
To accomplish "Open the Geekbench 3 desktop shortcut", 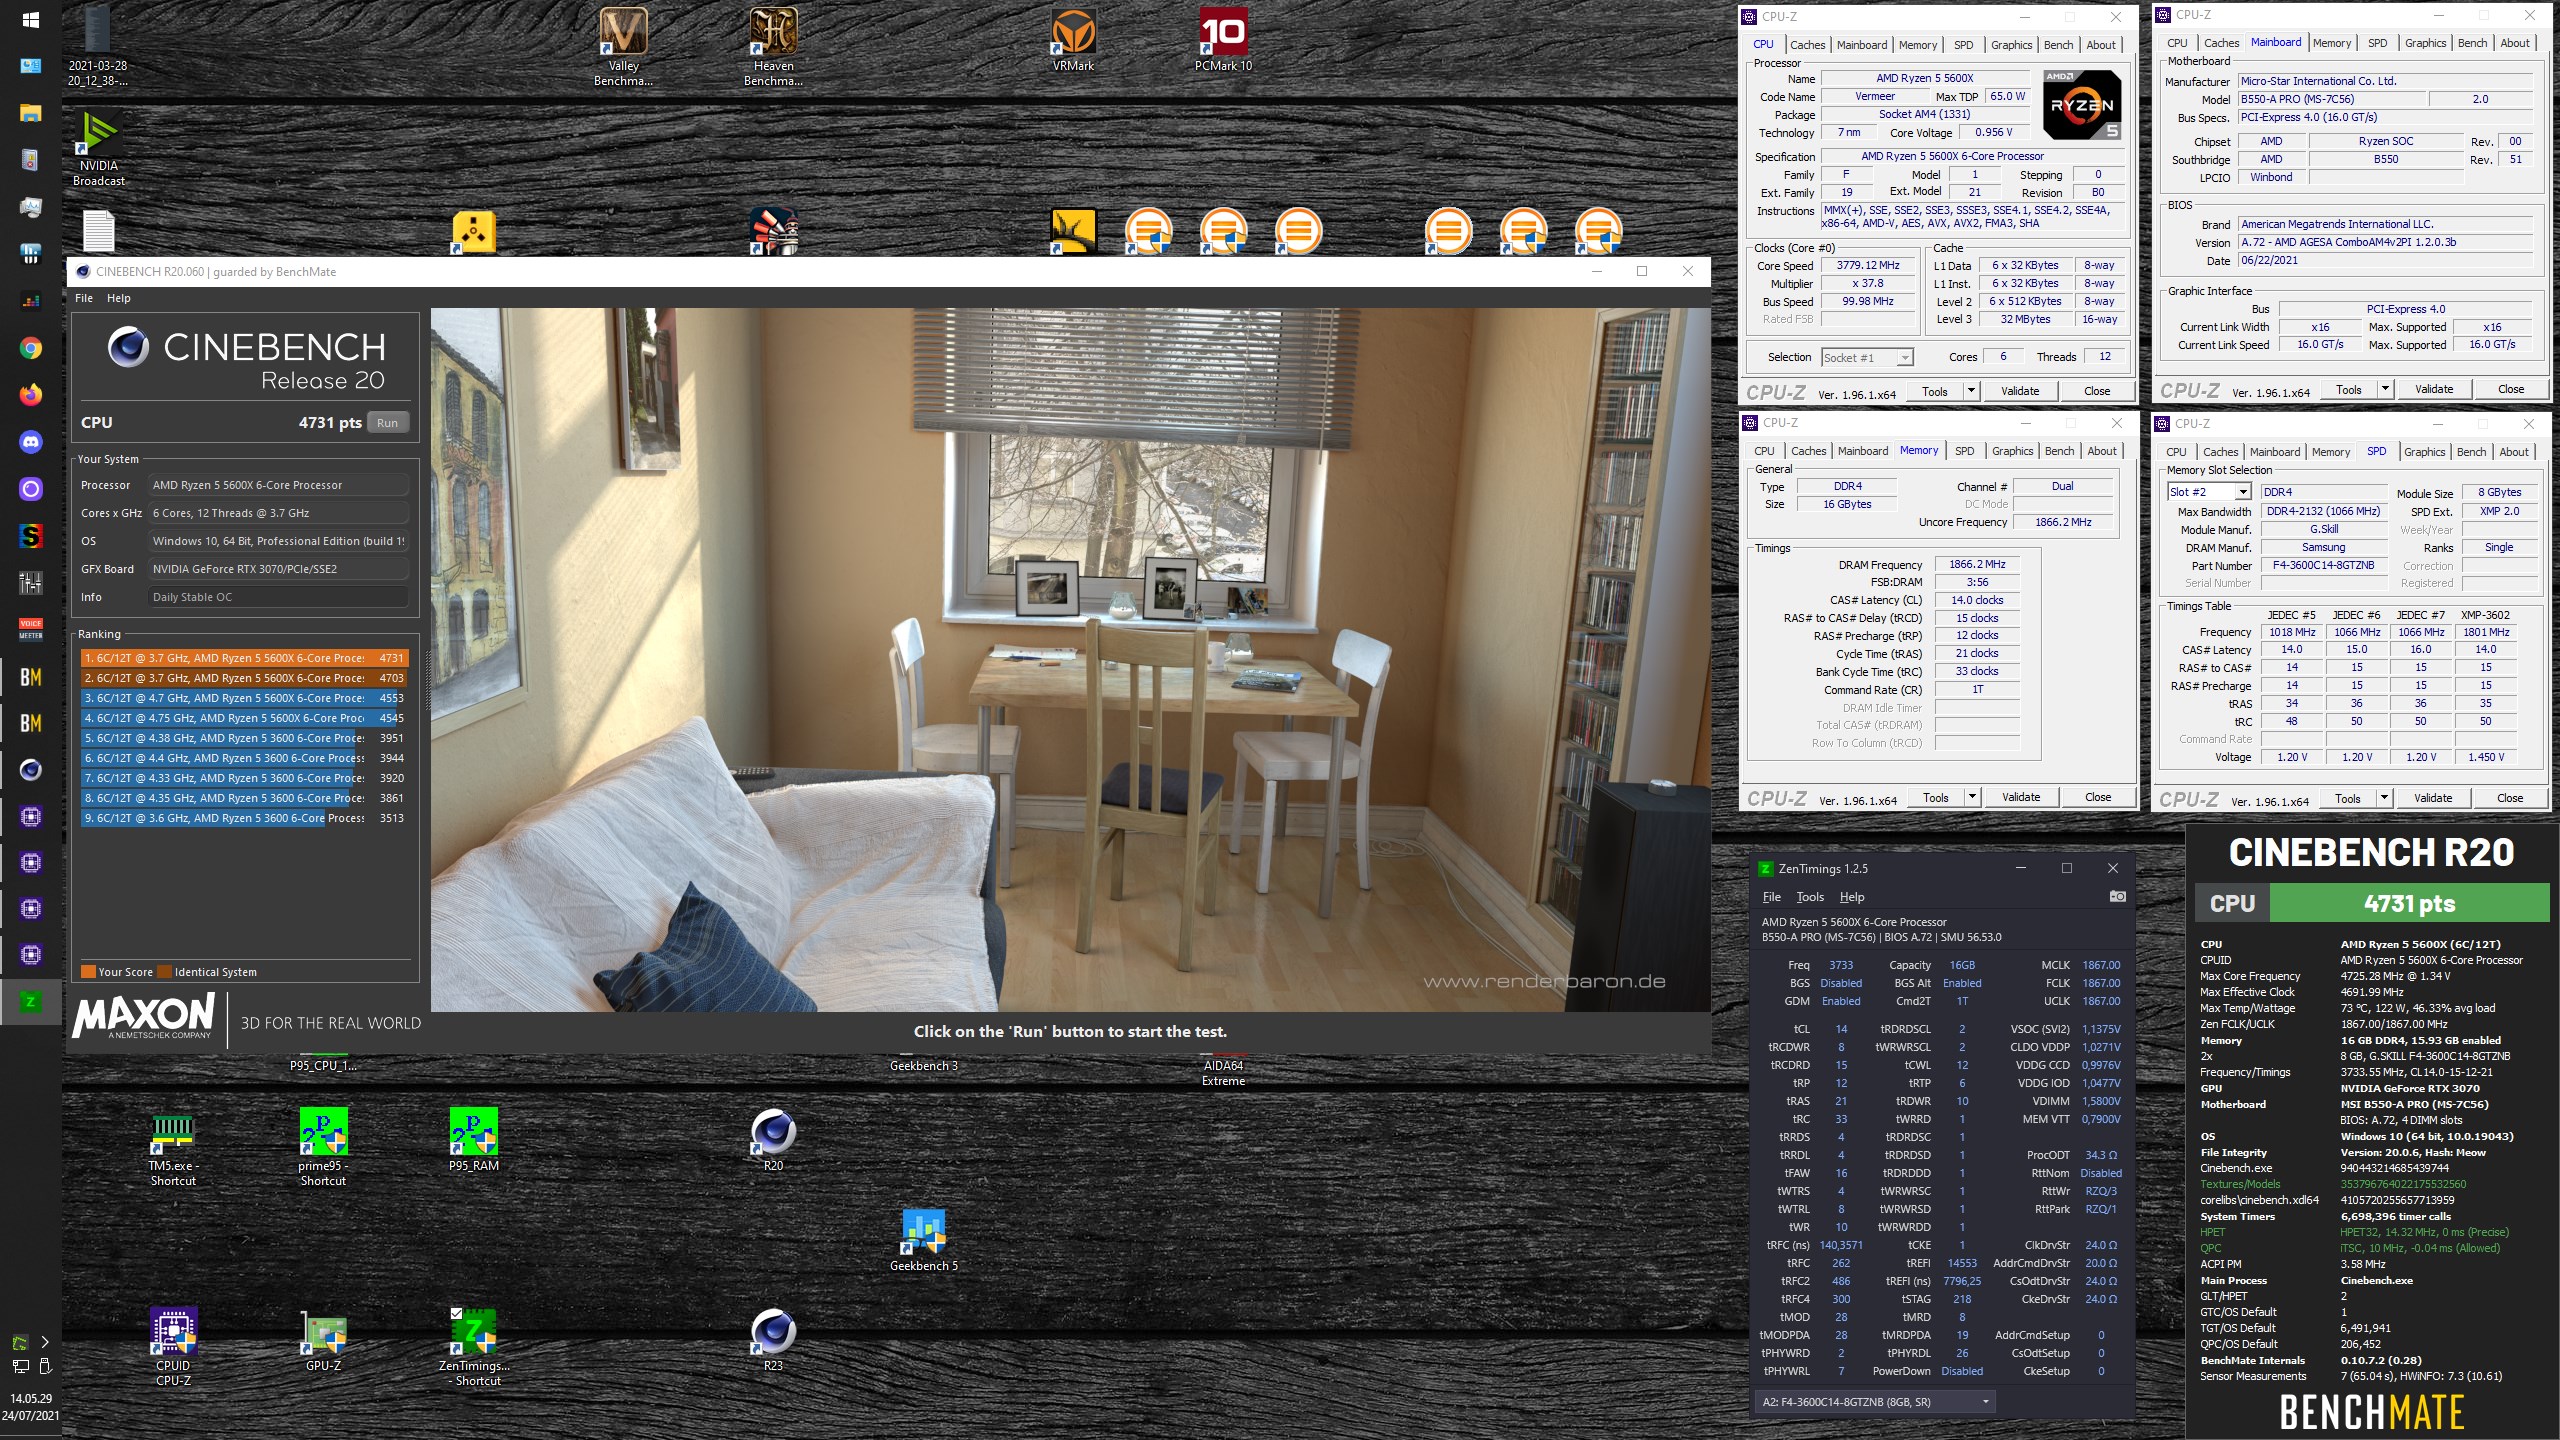I will click(923, 1063).
